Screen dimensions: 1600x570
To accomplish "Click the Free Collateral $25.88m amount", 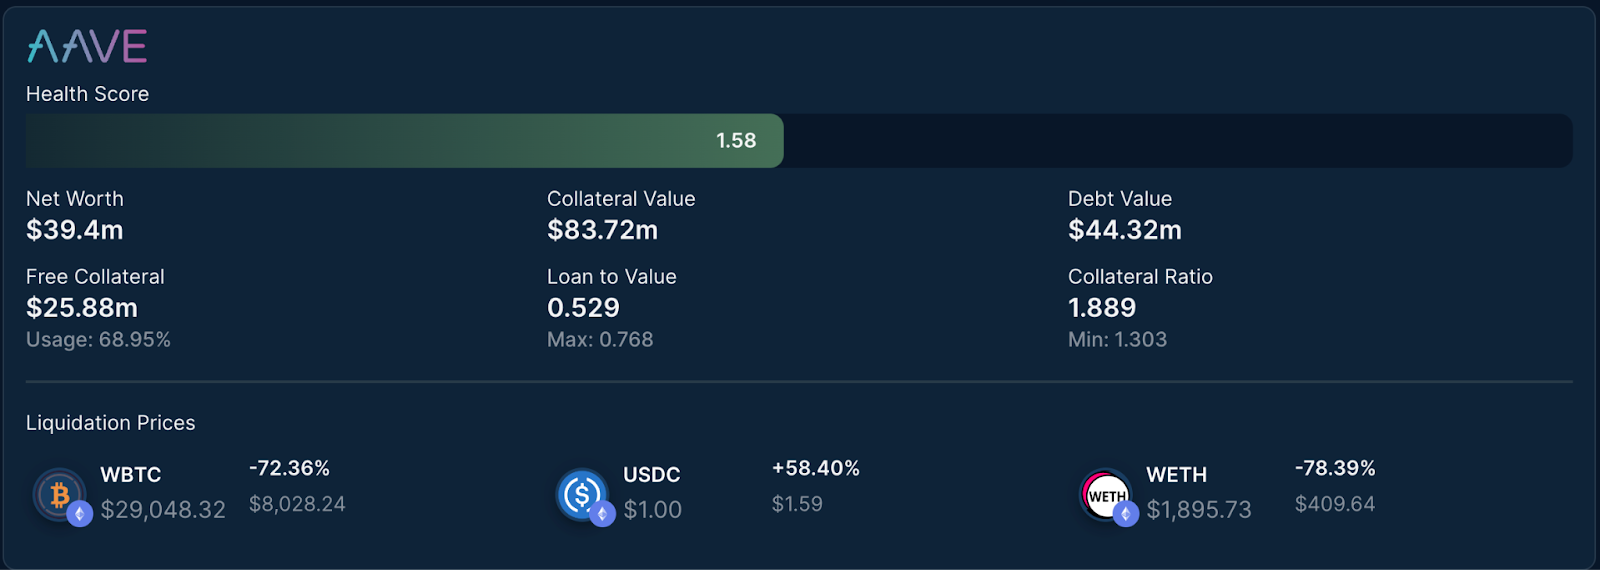I will pyautogui.click(x=82, y=308).
